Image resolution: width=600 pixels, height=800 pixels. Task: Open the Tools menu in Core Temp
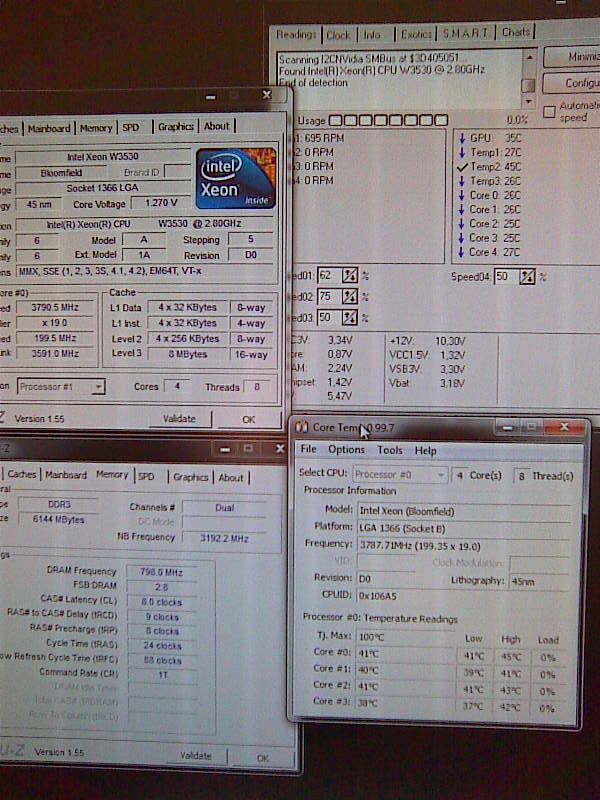click(390, 450)
